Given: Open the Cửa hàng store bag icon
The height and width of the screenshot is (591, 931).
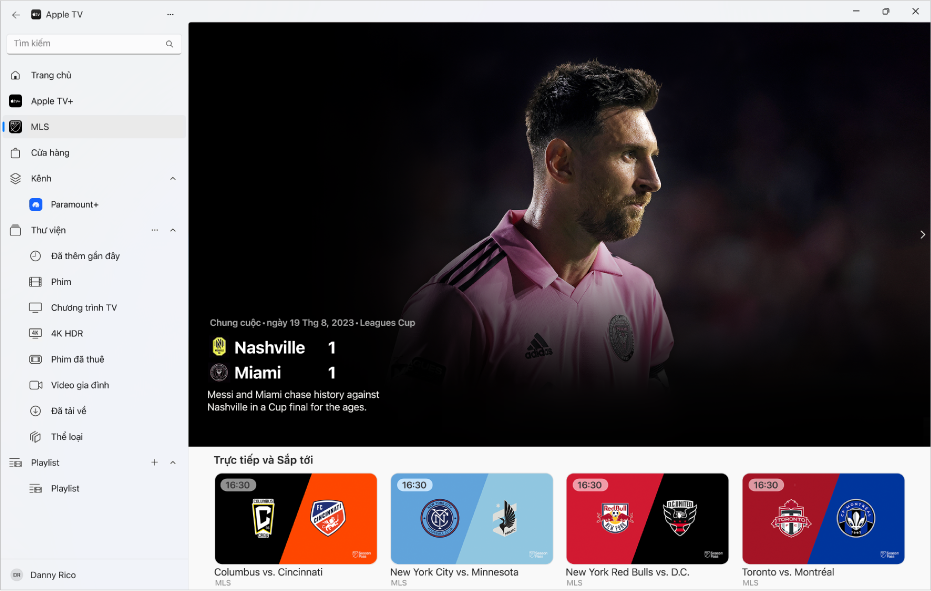Looking at the screenshot, I should tap(15, 153).
